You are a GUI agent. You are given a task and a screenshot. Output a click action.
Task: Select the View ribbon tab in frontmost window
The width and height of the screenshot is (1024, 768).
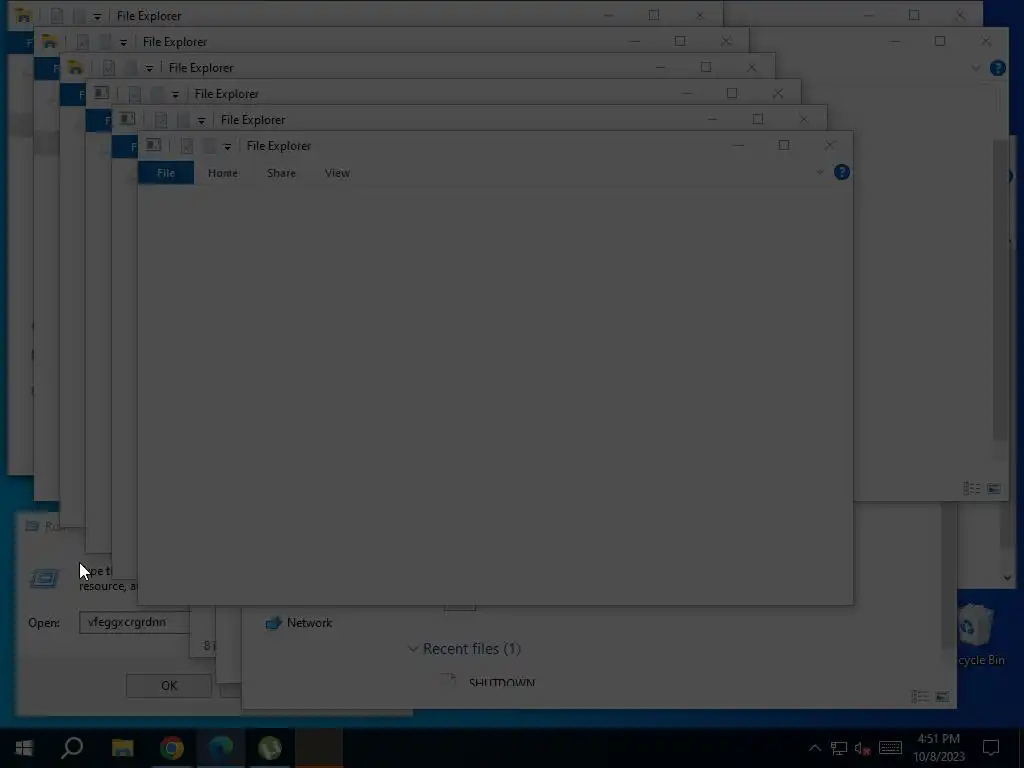pos(337,173)
